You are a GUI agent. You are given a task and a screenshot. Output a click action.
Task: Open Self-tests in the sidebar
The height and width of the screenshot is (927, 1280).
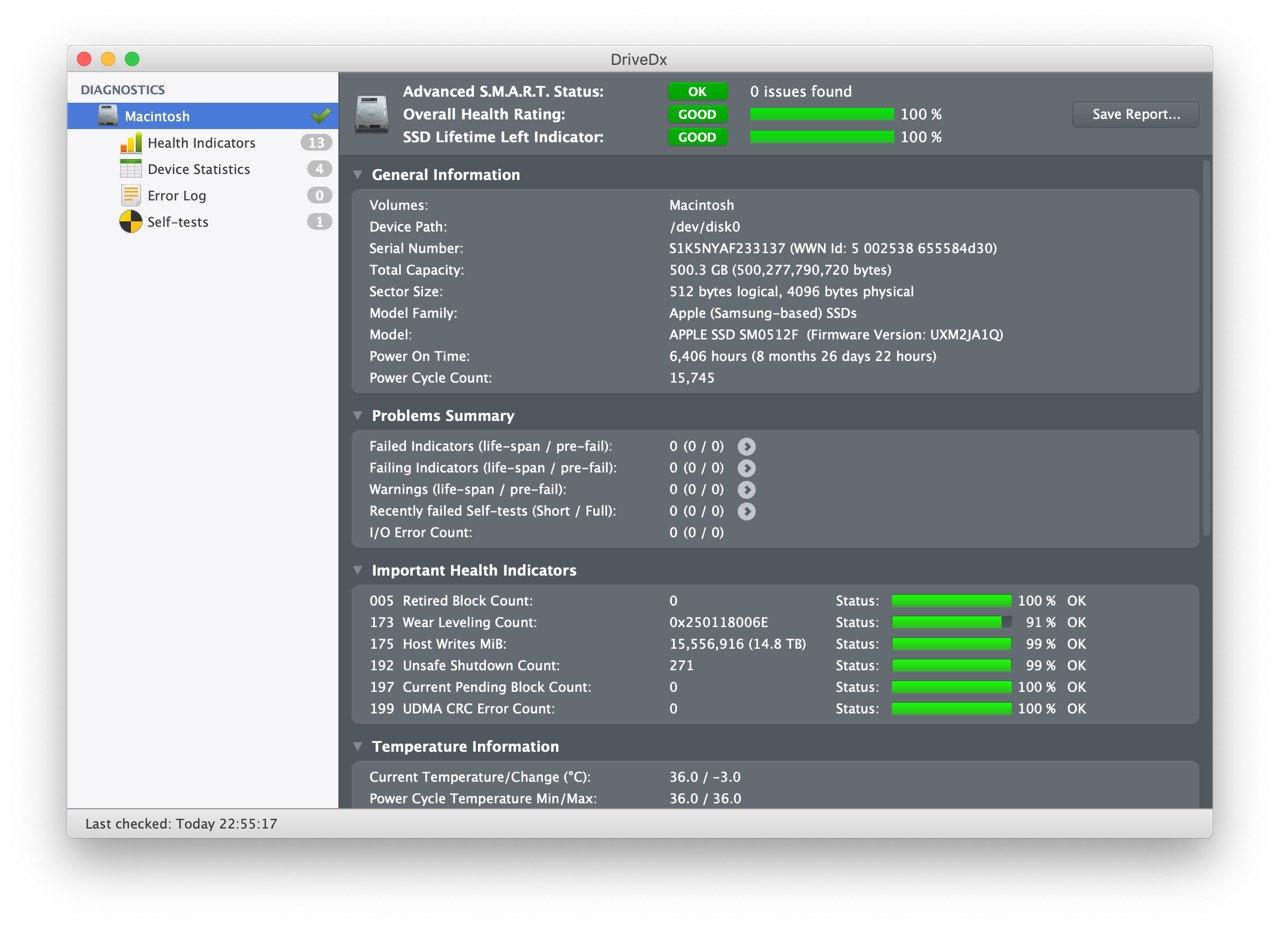pyautogui.click(x=203, y=222)
